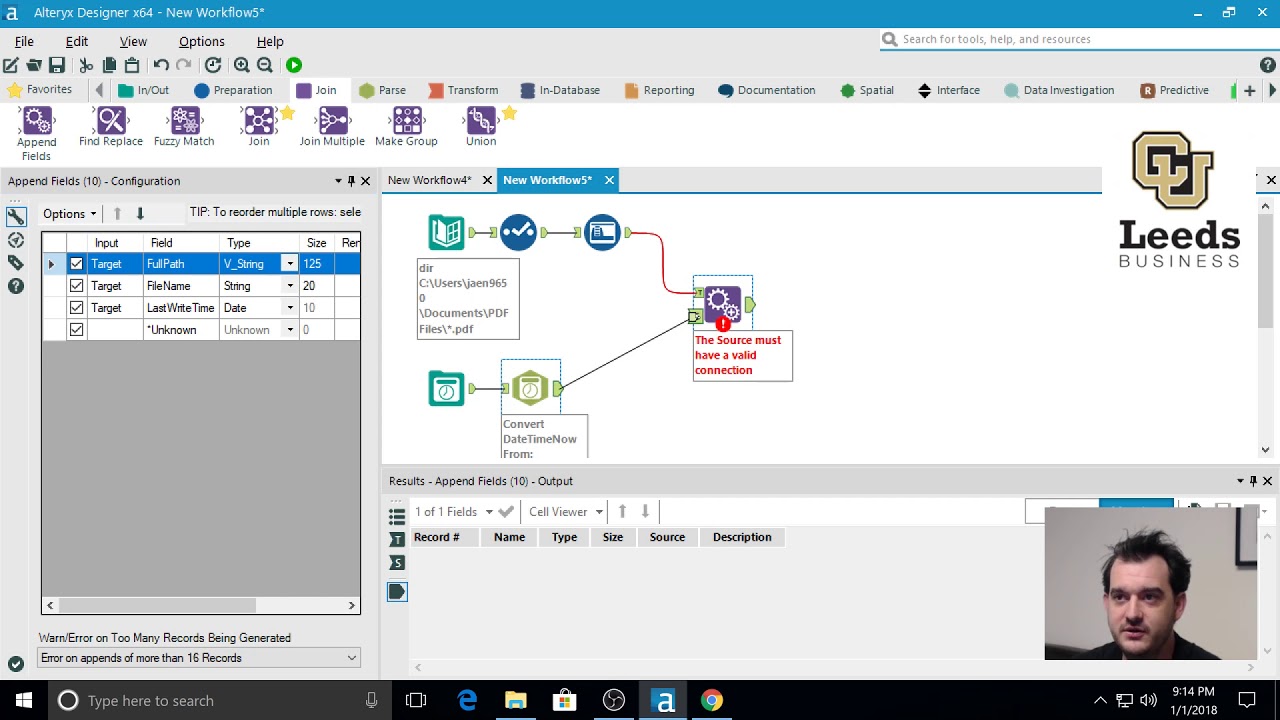The height and width of the screenshot is (720, 1280).
Task: Select the Union tool icon
Action: (x=481, y=121)
